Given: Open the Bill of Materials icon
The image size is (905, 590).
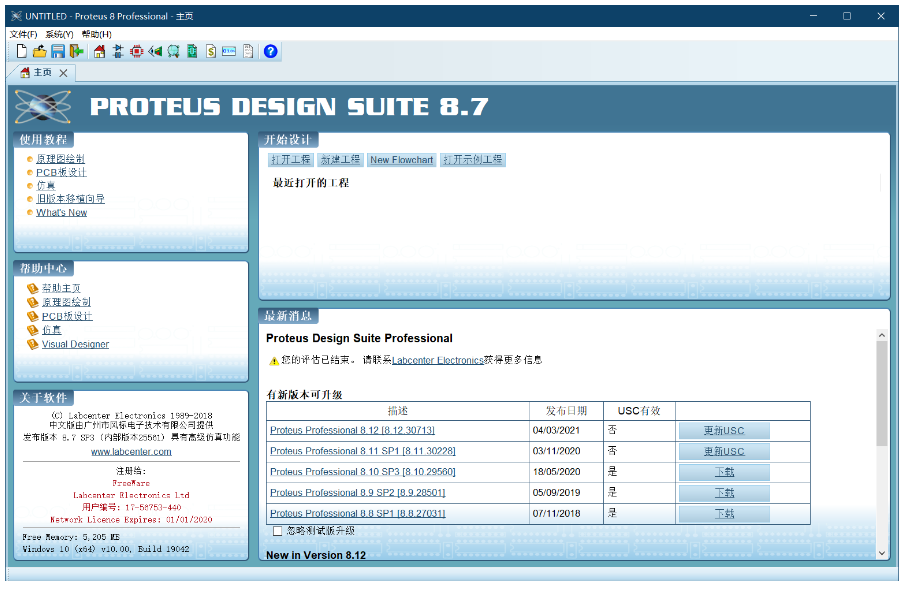Looking at the screenshot, I should click(x=209, y=51).
